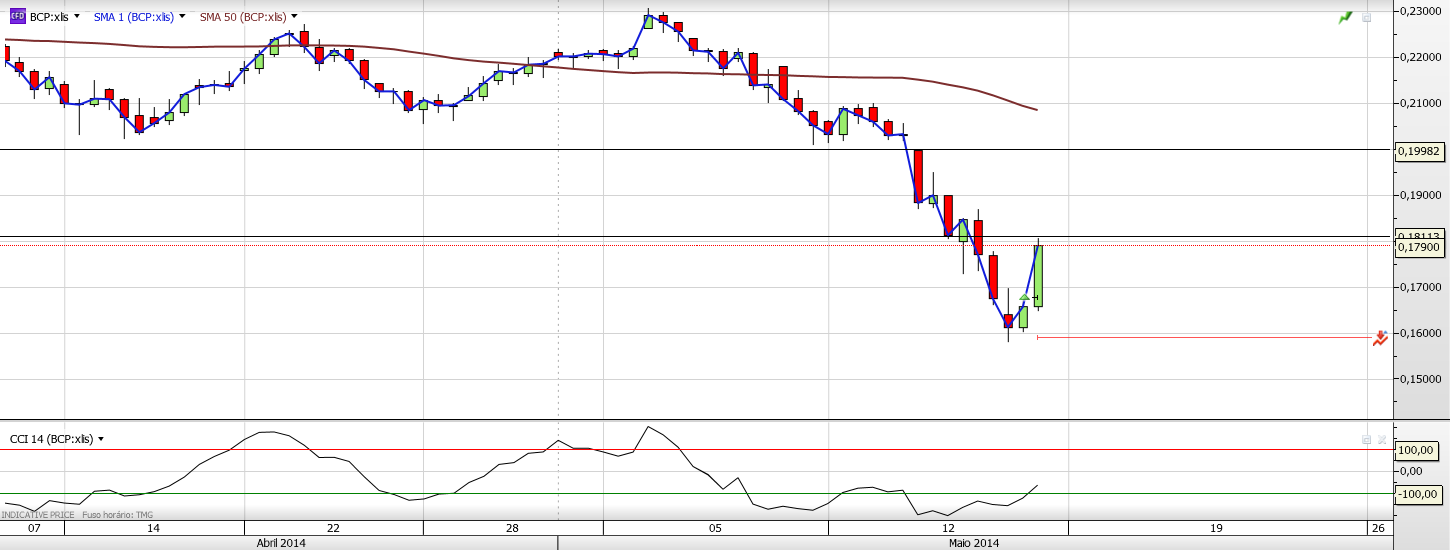1450x550 pixels.
Task: Open the BCP:xlis instrument dropdown
Action: coord(79,17)
